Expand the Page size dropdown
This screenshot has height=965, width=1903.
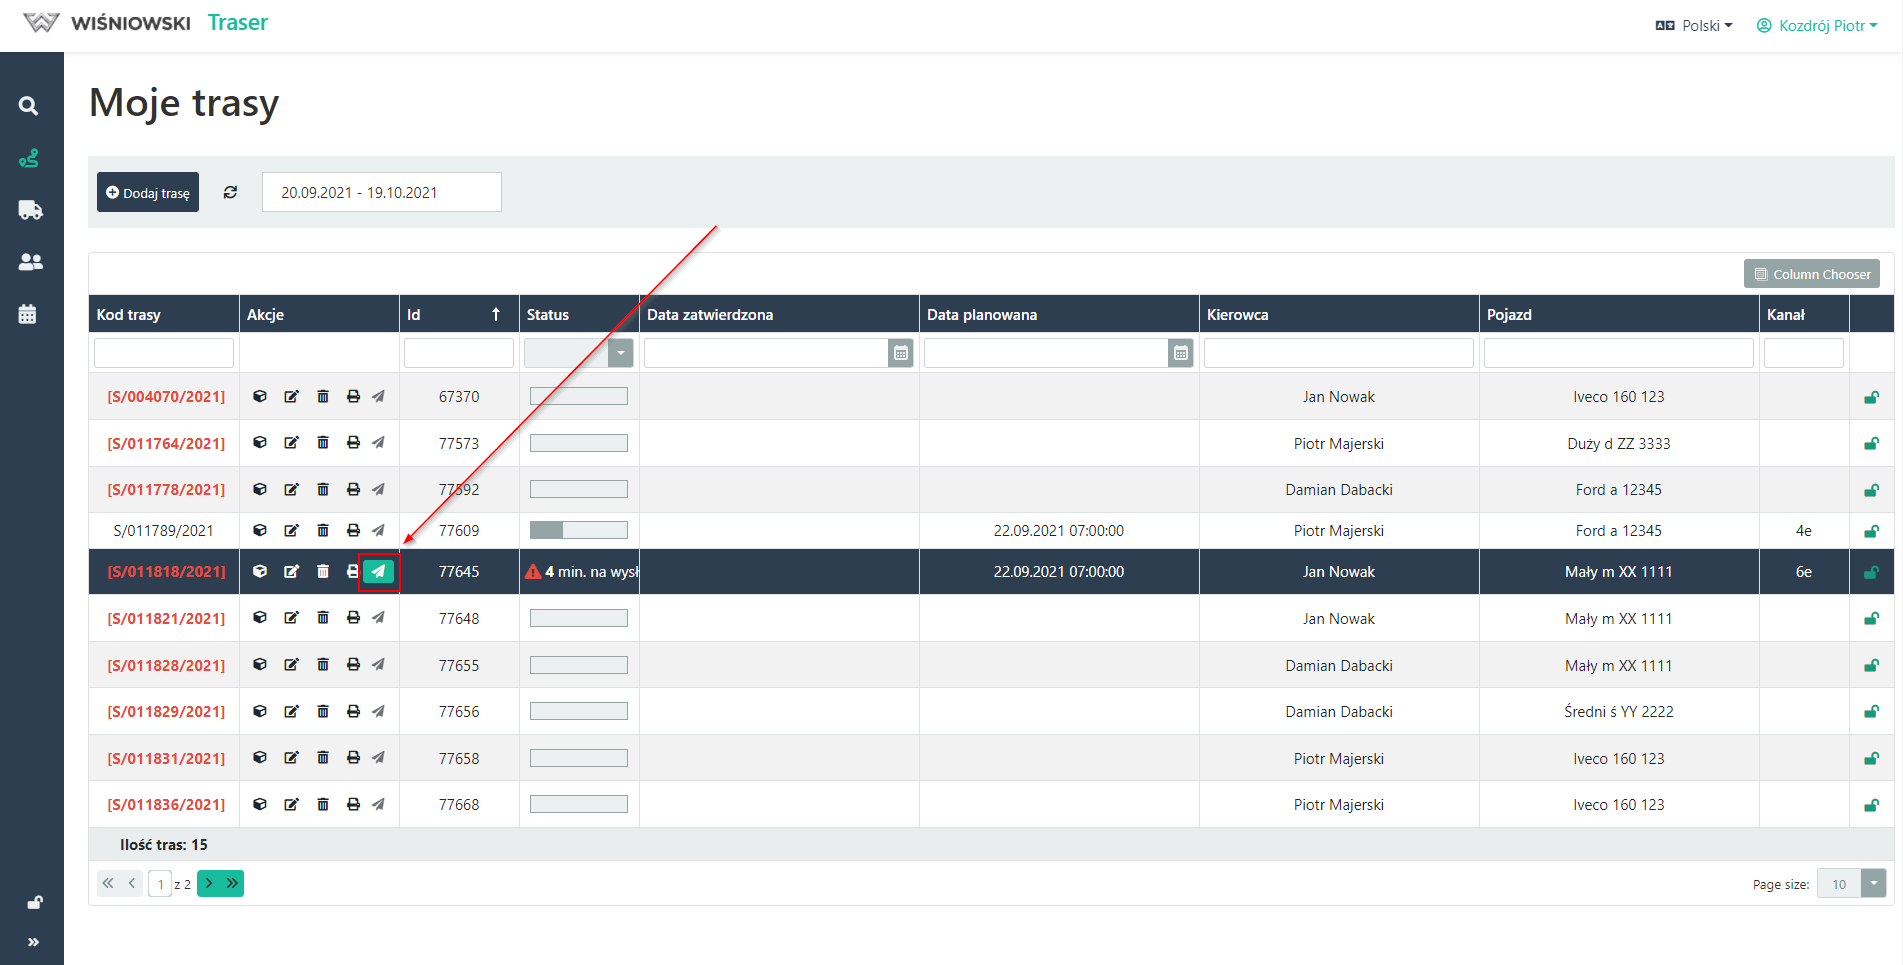click(x=1873, y=884)
